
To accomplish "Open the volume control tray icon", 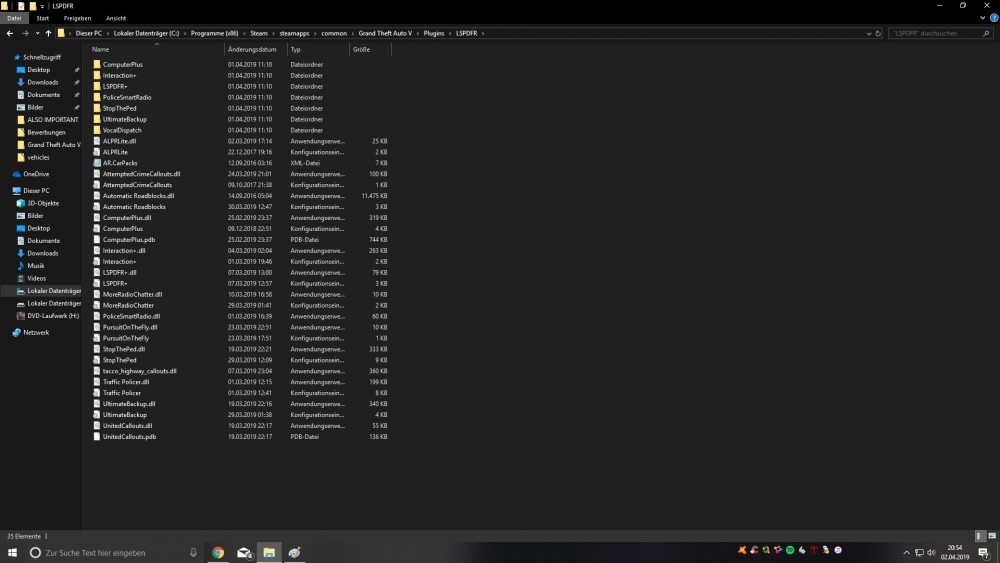I will 931,553.
